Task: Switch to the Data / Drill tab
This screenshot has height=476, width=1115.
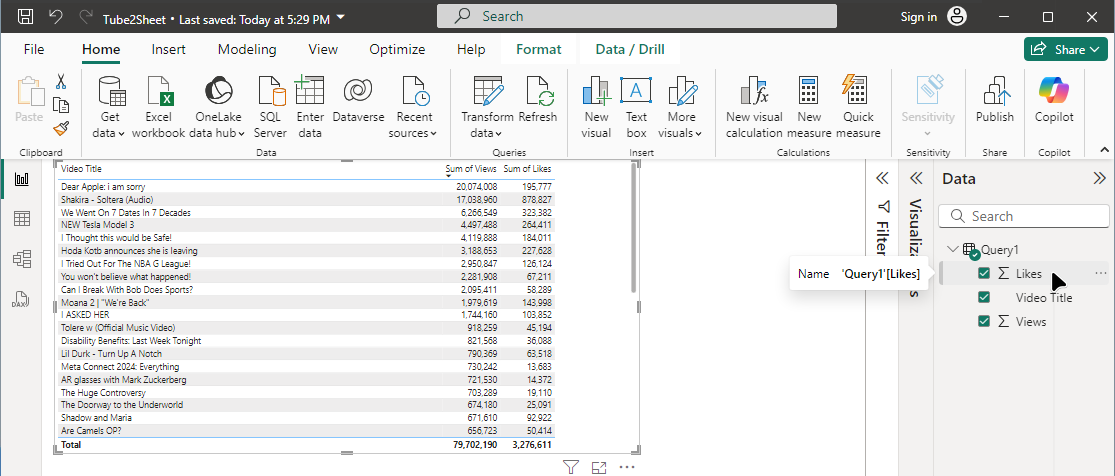Action: 630,50
